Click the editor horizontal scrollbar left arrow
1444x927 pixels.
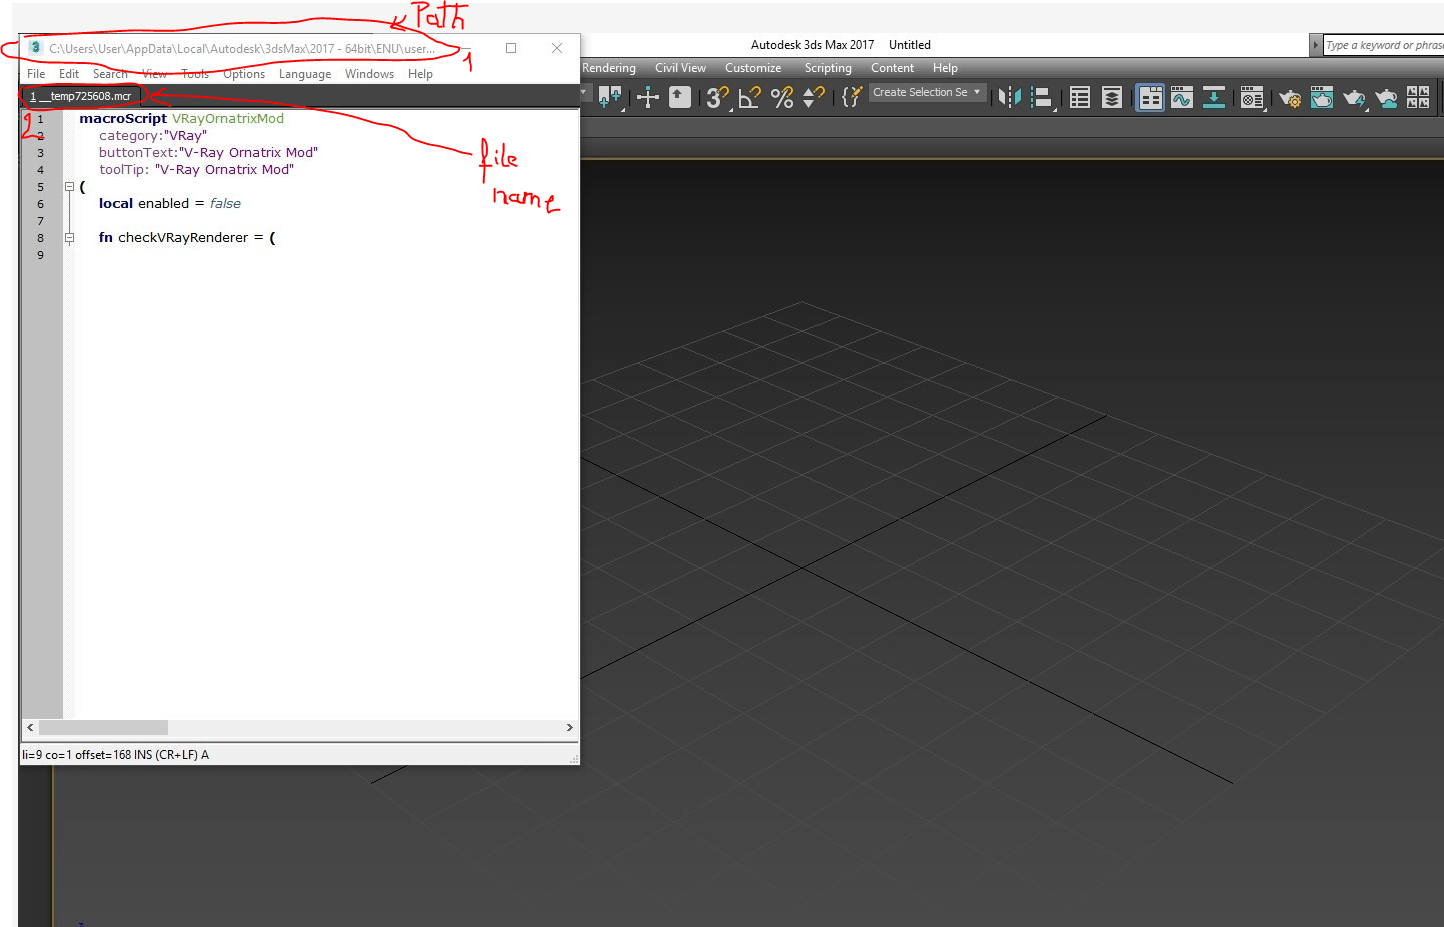click(x=30, y=728)
